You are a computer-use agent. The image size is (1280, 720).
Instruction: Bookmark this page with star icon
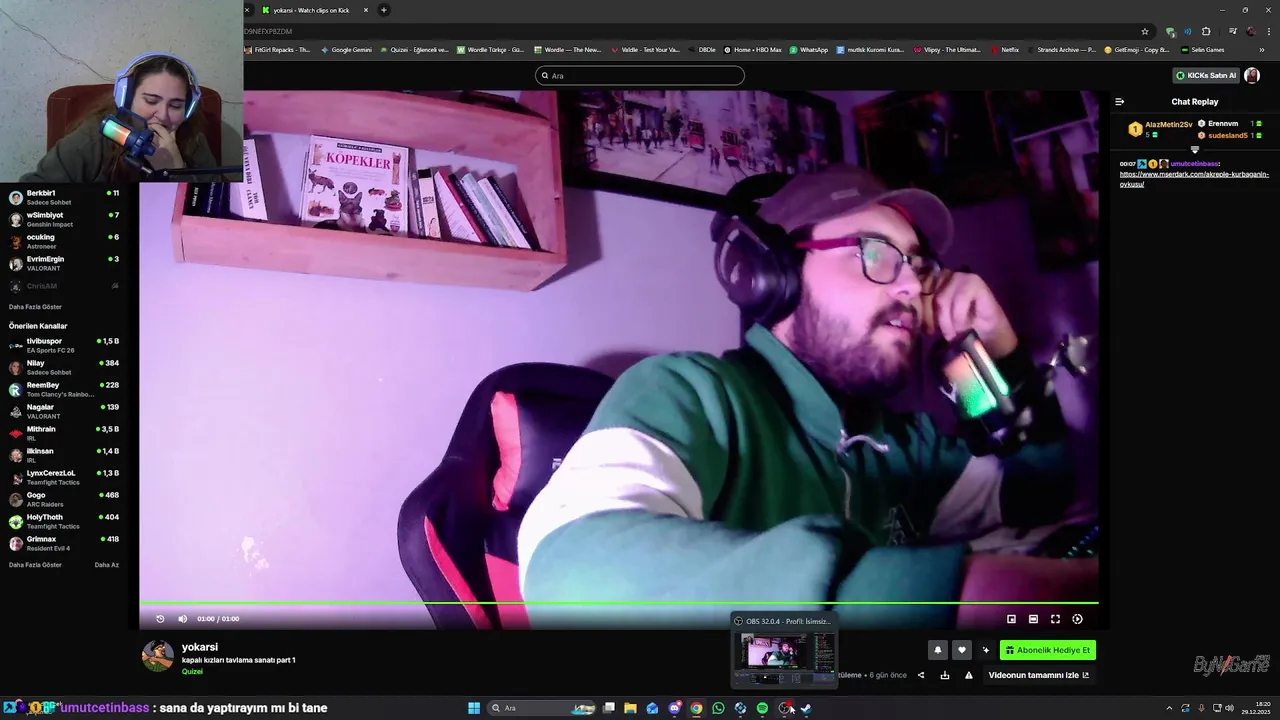[x=1145, y=31]
